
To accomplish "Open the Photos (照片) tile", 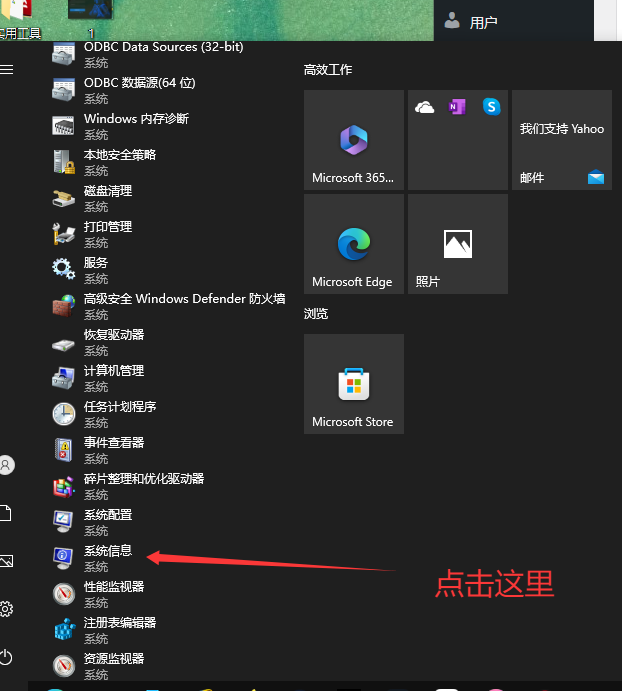I will point(458,244).
